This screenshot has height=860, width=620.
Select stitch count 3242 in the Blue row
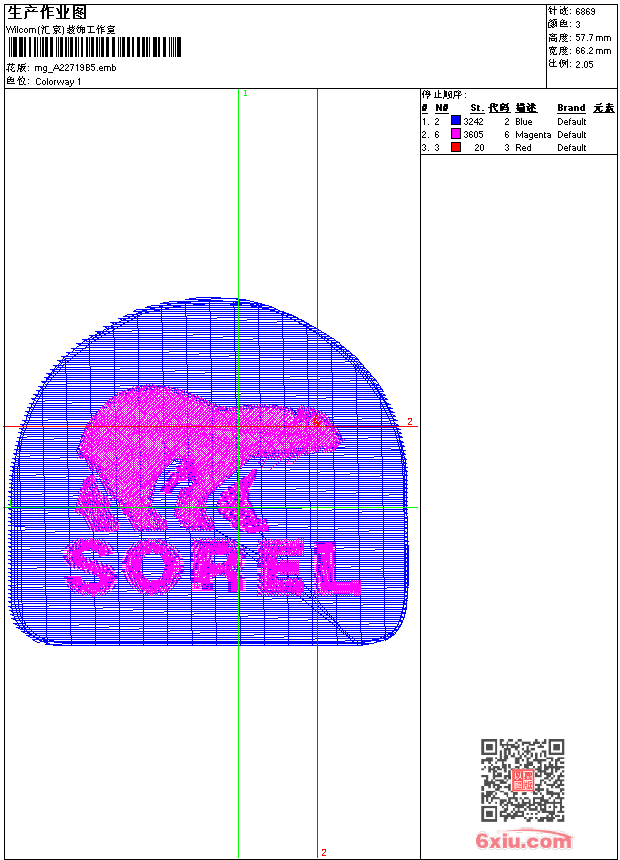click(x=474, y=122)
